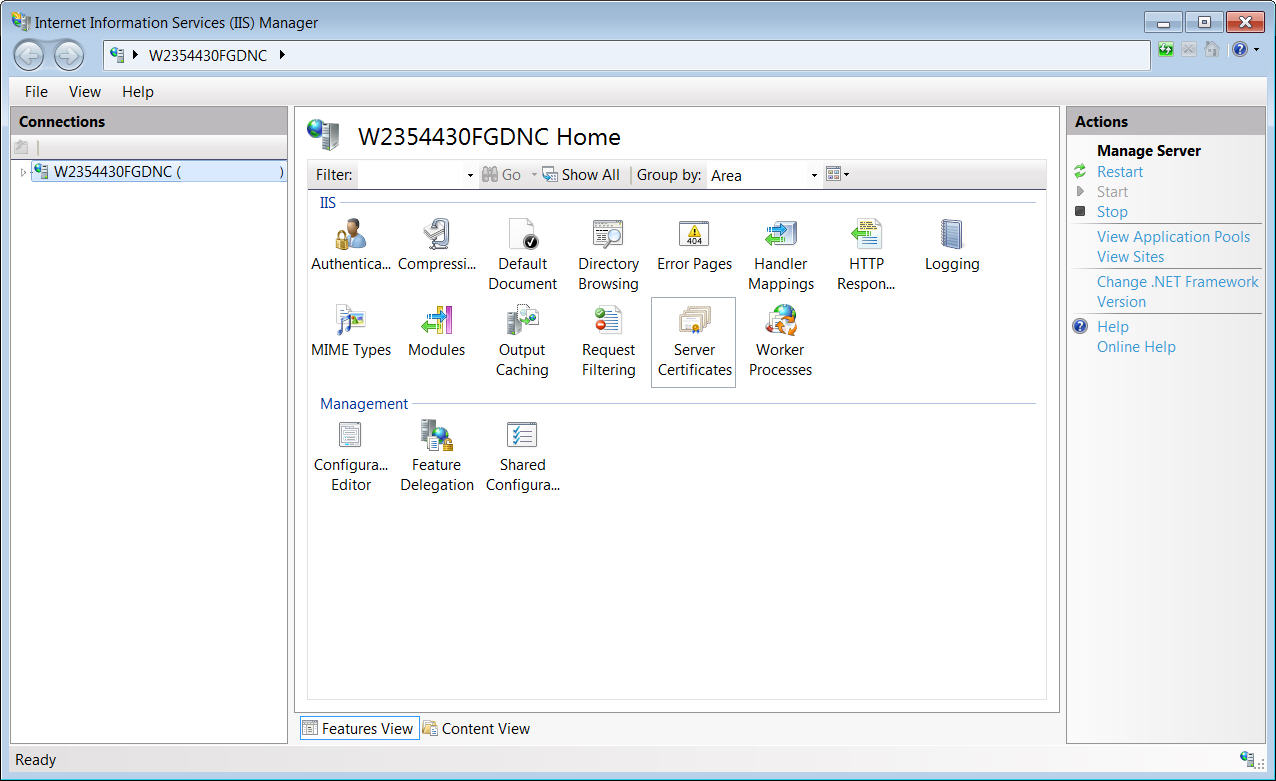Image resolution: width=1276 pixels, height=781 pixels.
Task: Open Server Certificates feature
Action: click(x=694, y=322)
